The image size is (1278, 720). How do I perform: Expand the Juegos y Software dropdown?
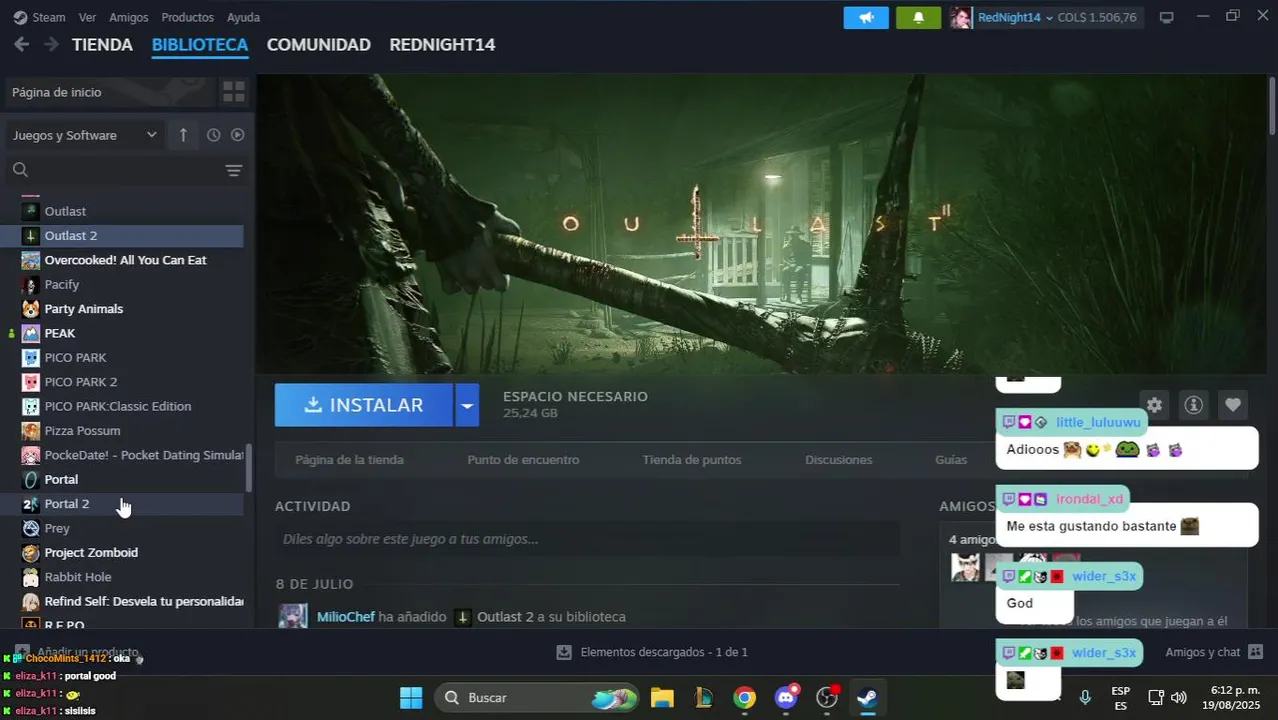(85, 135)
